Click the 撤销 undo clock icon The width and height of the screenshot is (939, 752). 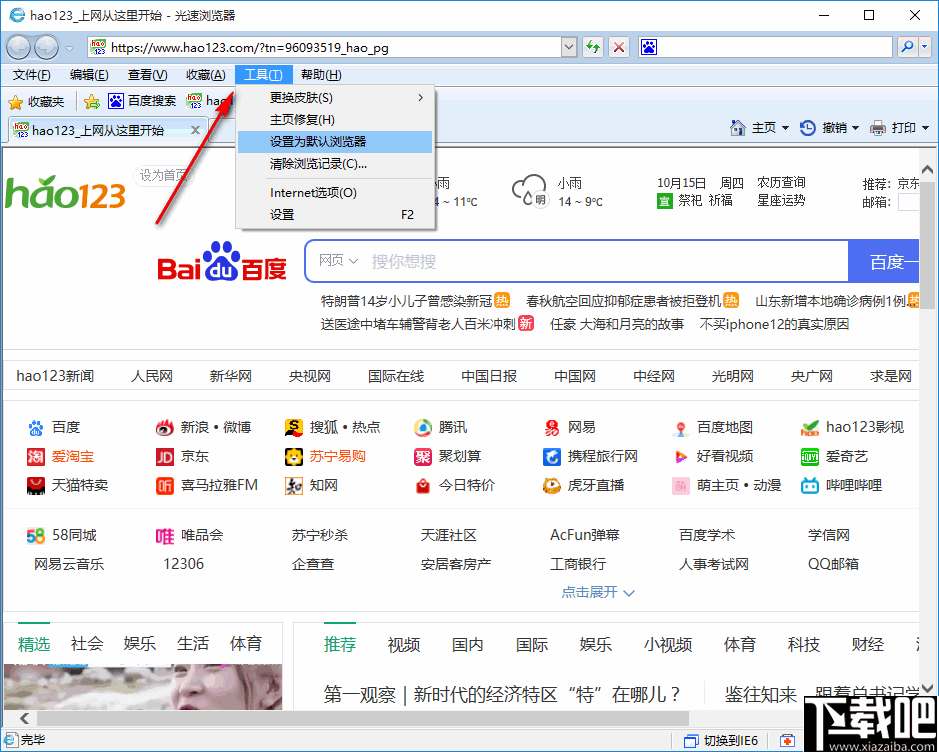808,128
